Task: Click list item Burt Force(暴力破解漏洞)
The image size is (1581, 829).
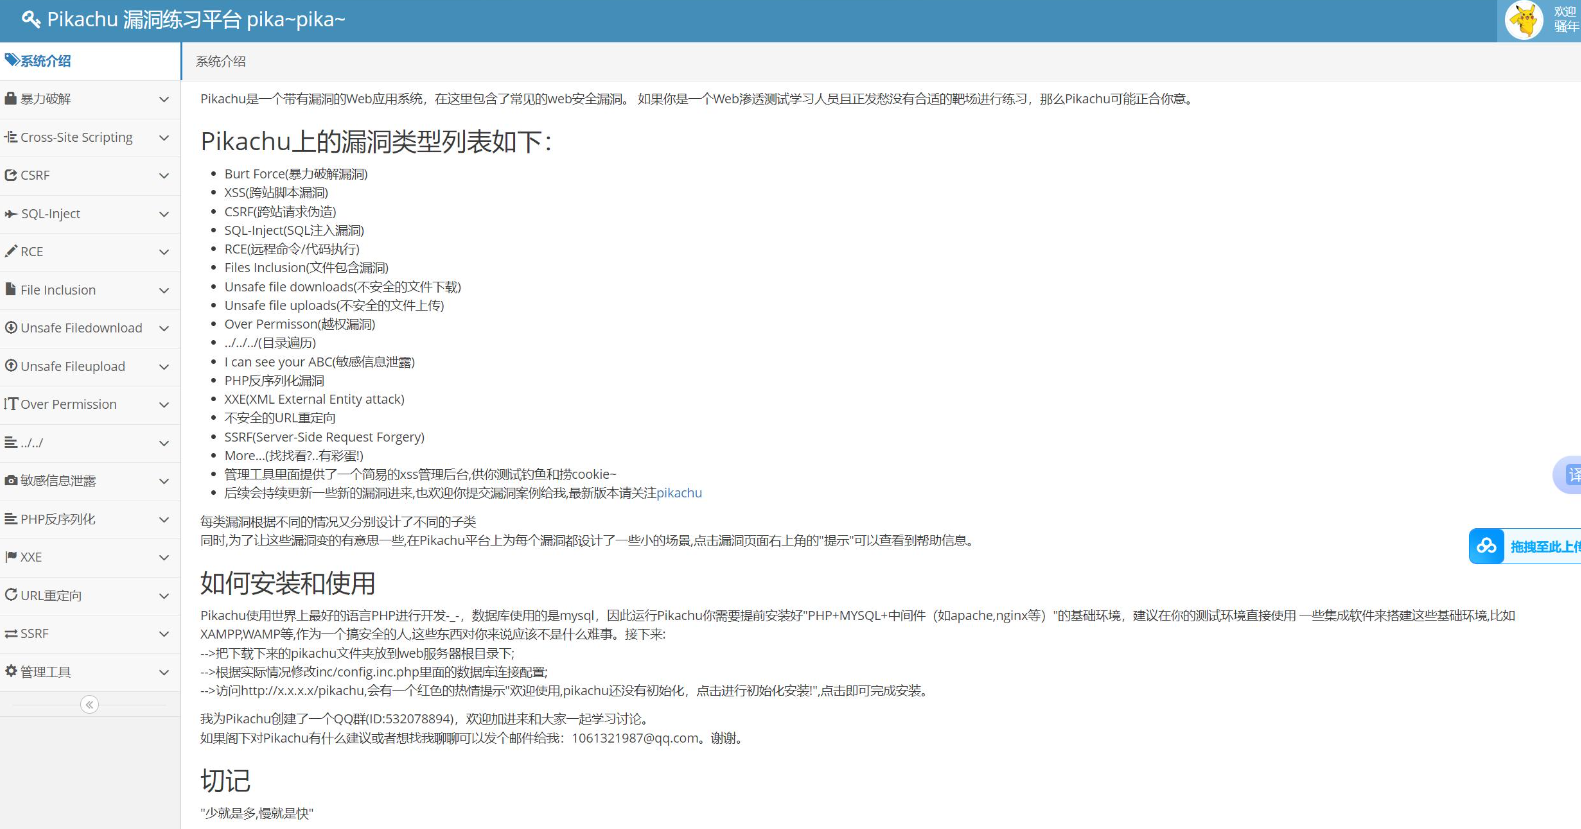Action: coord(296,174)
